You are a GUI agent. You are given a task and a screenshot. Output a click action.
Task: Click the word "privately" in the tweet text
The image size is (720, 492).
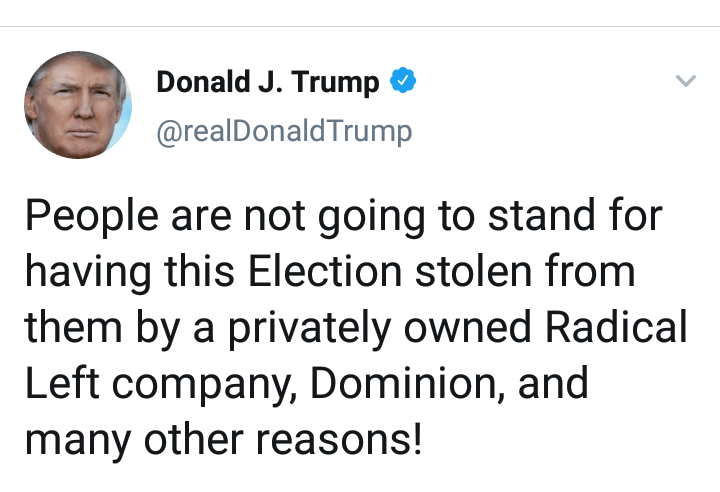(x=303, y=327)
